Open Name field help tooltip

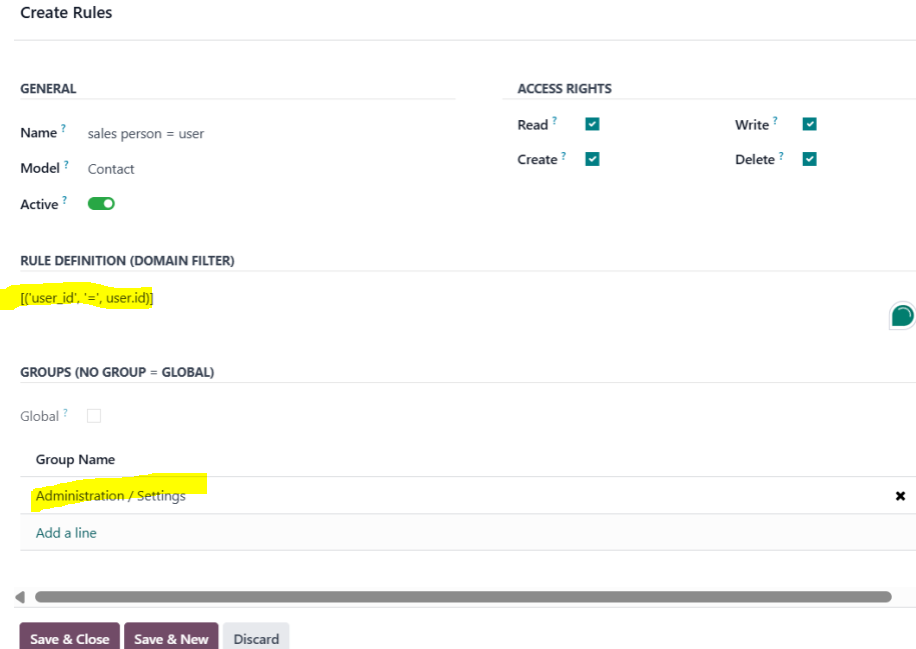63,128
